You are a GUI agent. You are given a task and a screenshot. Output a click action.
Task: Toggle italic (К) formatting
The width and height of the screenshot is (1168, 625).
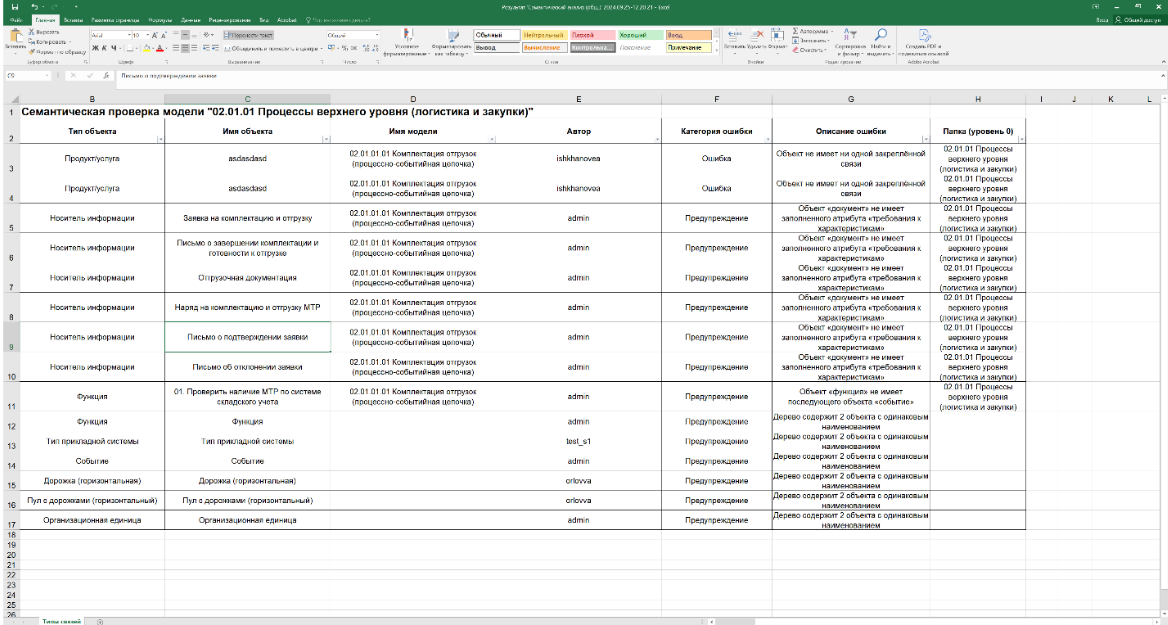tap(102, 47)
